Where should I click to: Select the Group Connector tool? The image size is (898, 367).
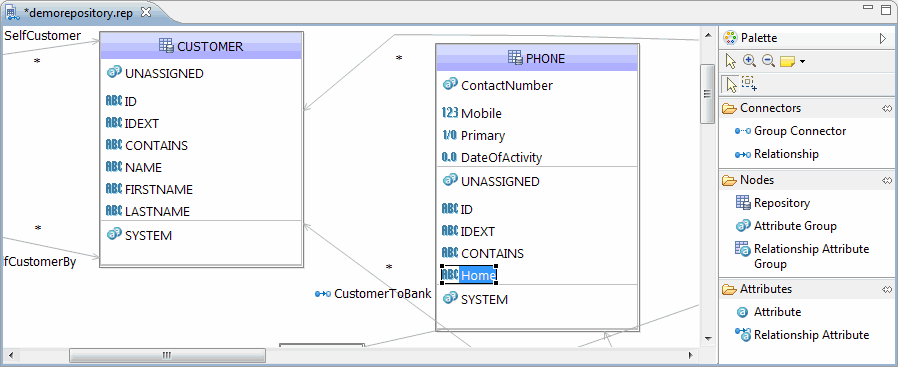[x=790, y=131]
